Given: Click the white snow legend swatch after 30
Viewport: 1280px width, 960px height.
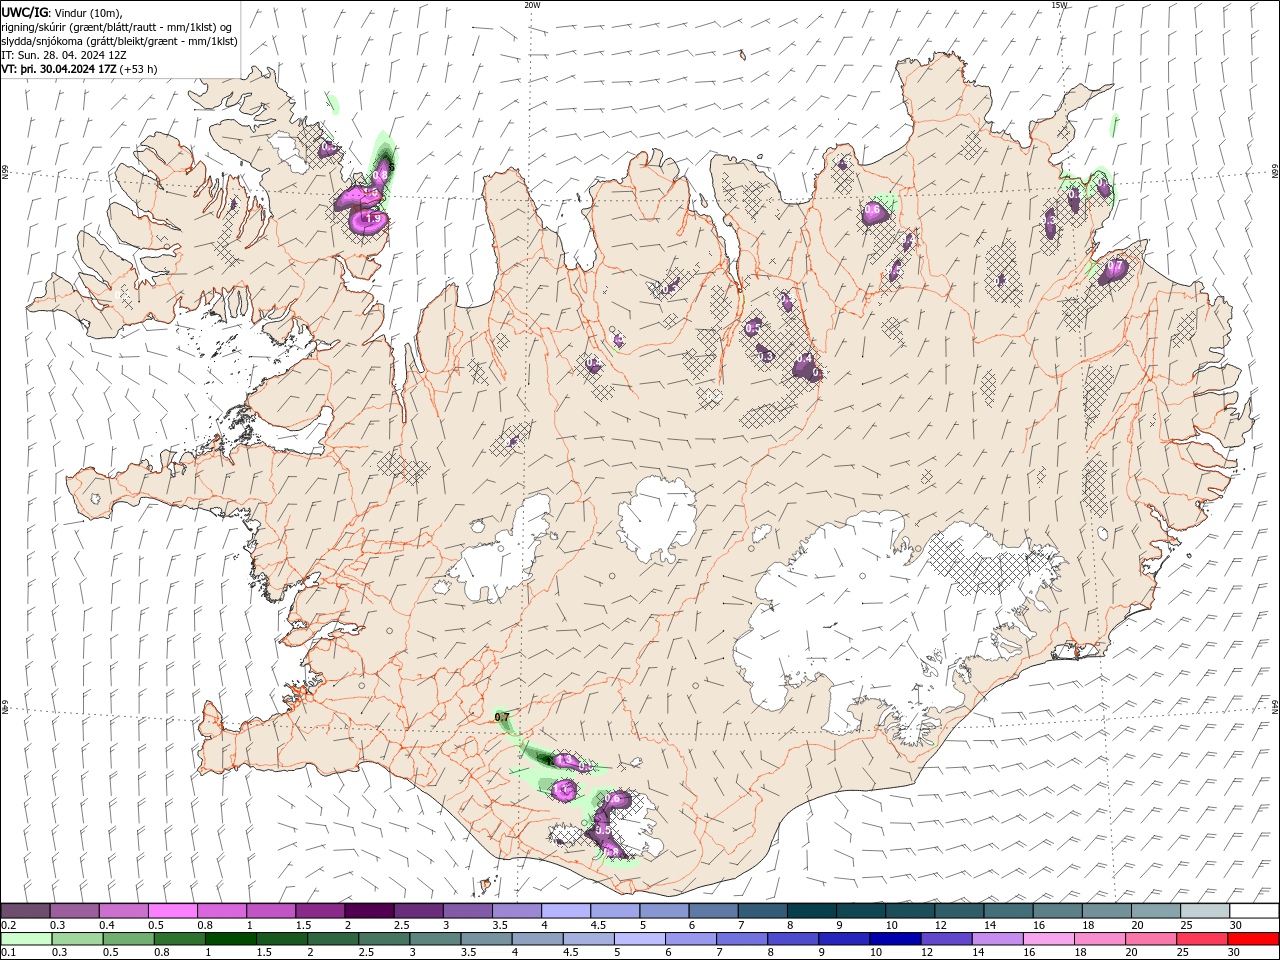Looking at the screenshot, I should 1254,910.
